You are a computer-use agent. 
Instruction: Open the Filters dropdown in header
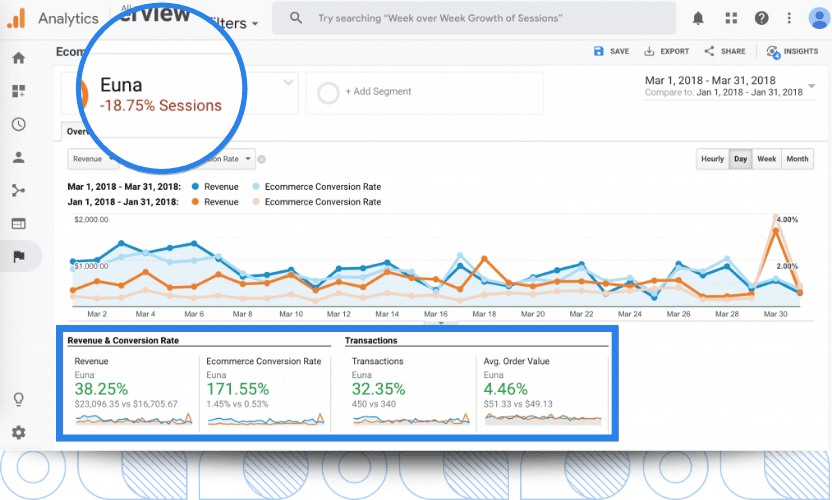point(233,23)
